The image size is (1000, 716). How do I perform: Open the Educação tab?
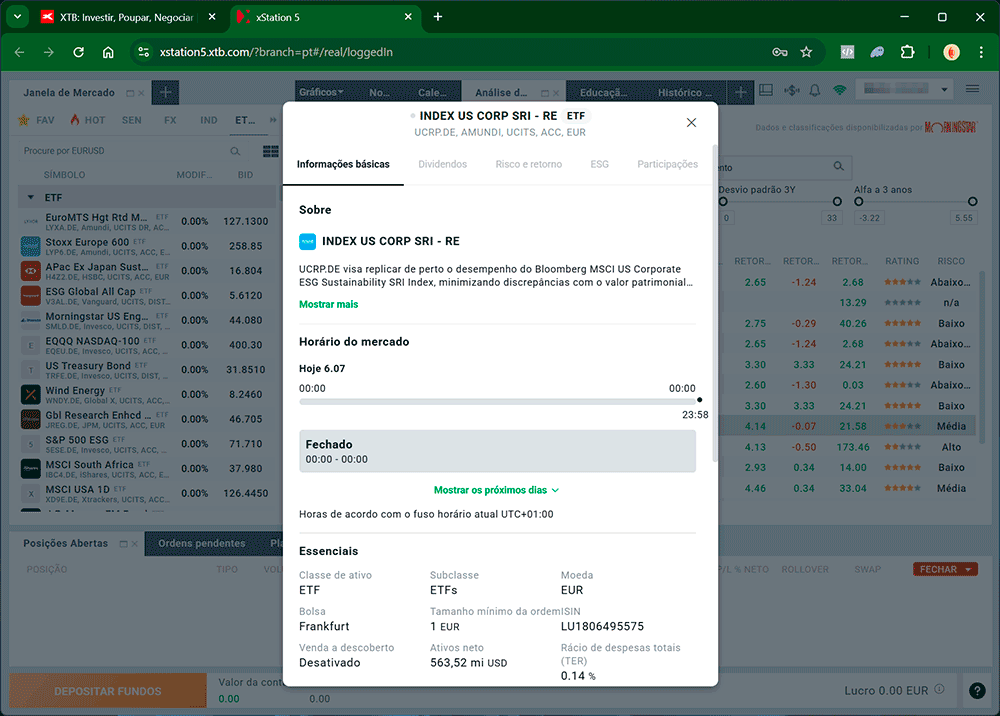coord(603,92)
